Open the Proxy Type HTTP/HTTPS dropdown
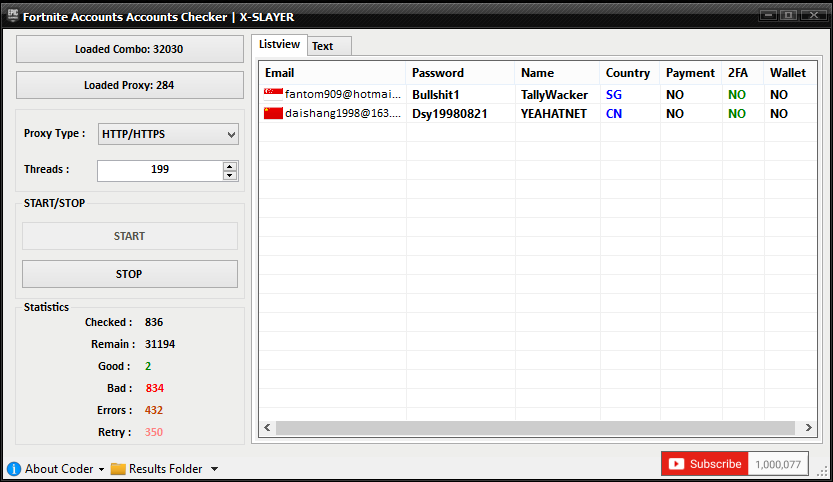The width and height of the screenshot is (833, 482). coord(168,134)
